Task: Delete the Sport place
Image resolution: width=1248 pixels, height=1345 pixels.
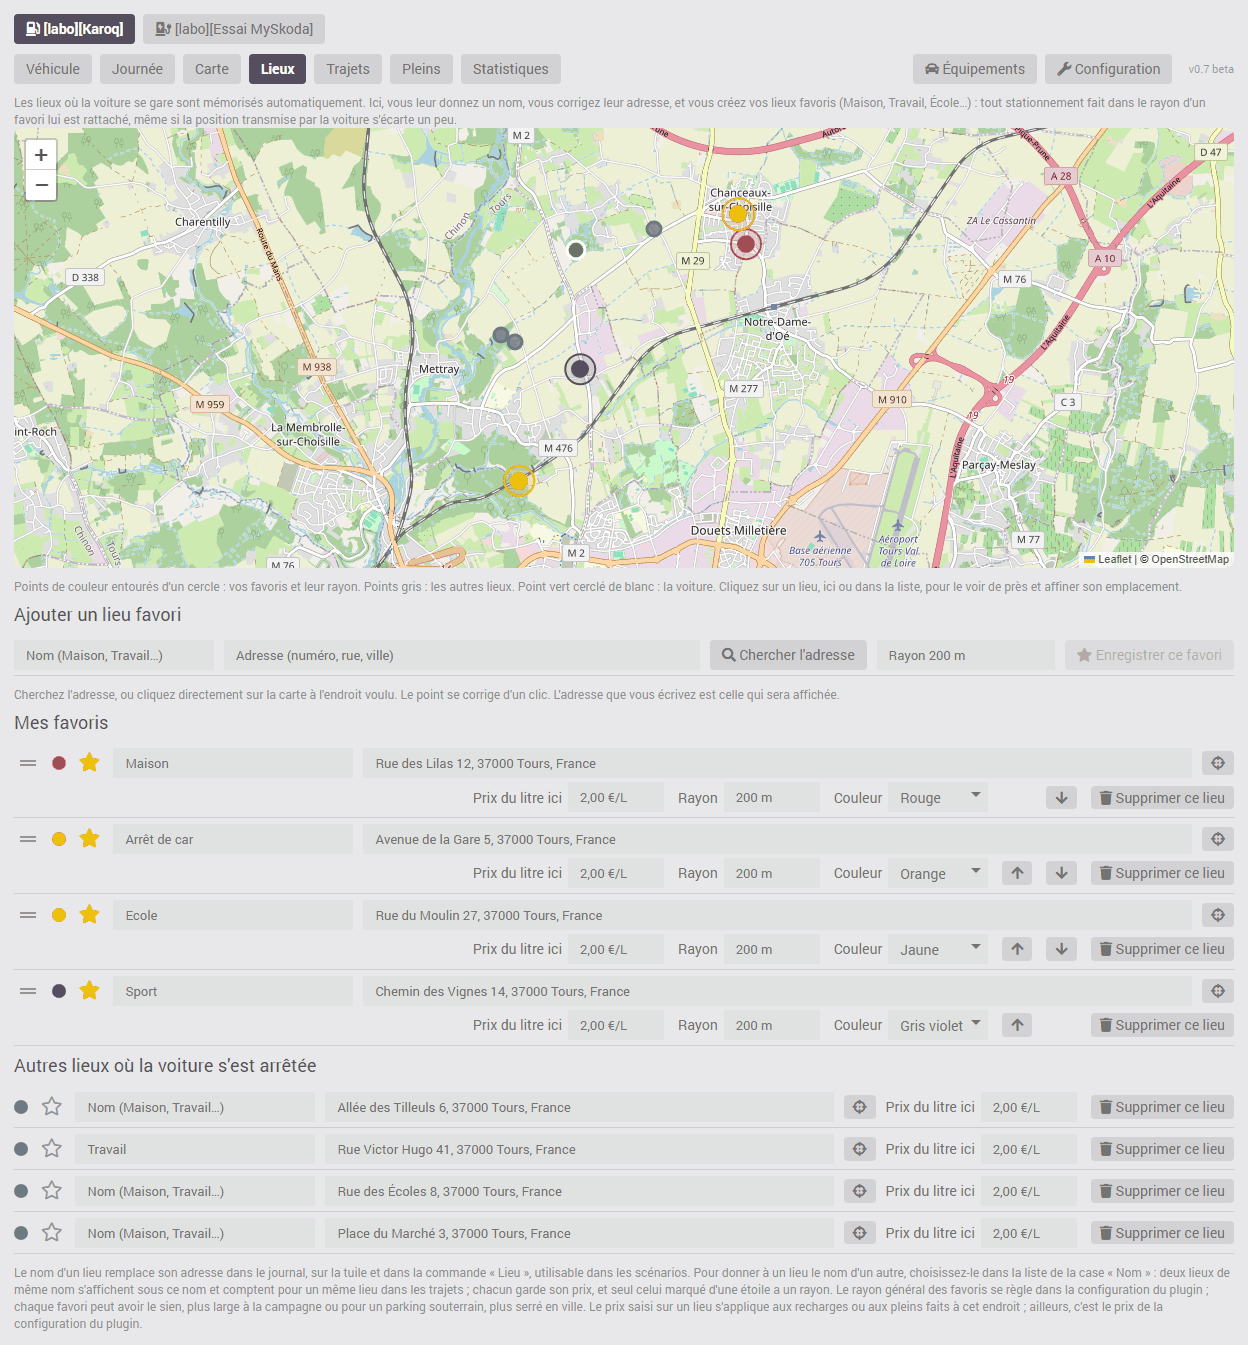Action: [1162, 1025]
